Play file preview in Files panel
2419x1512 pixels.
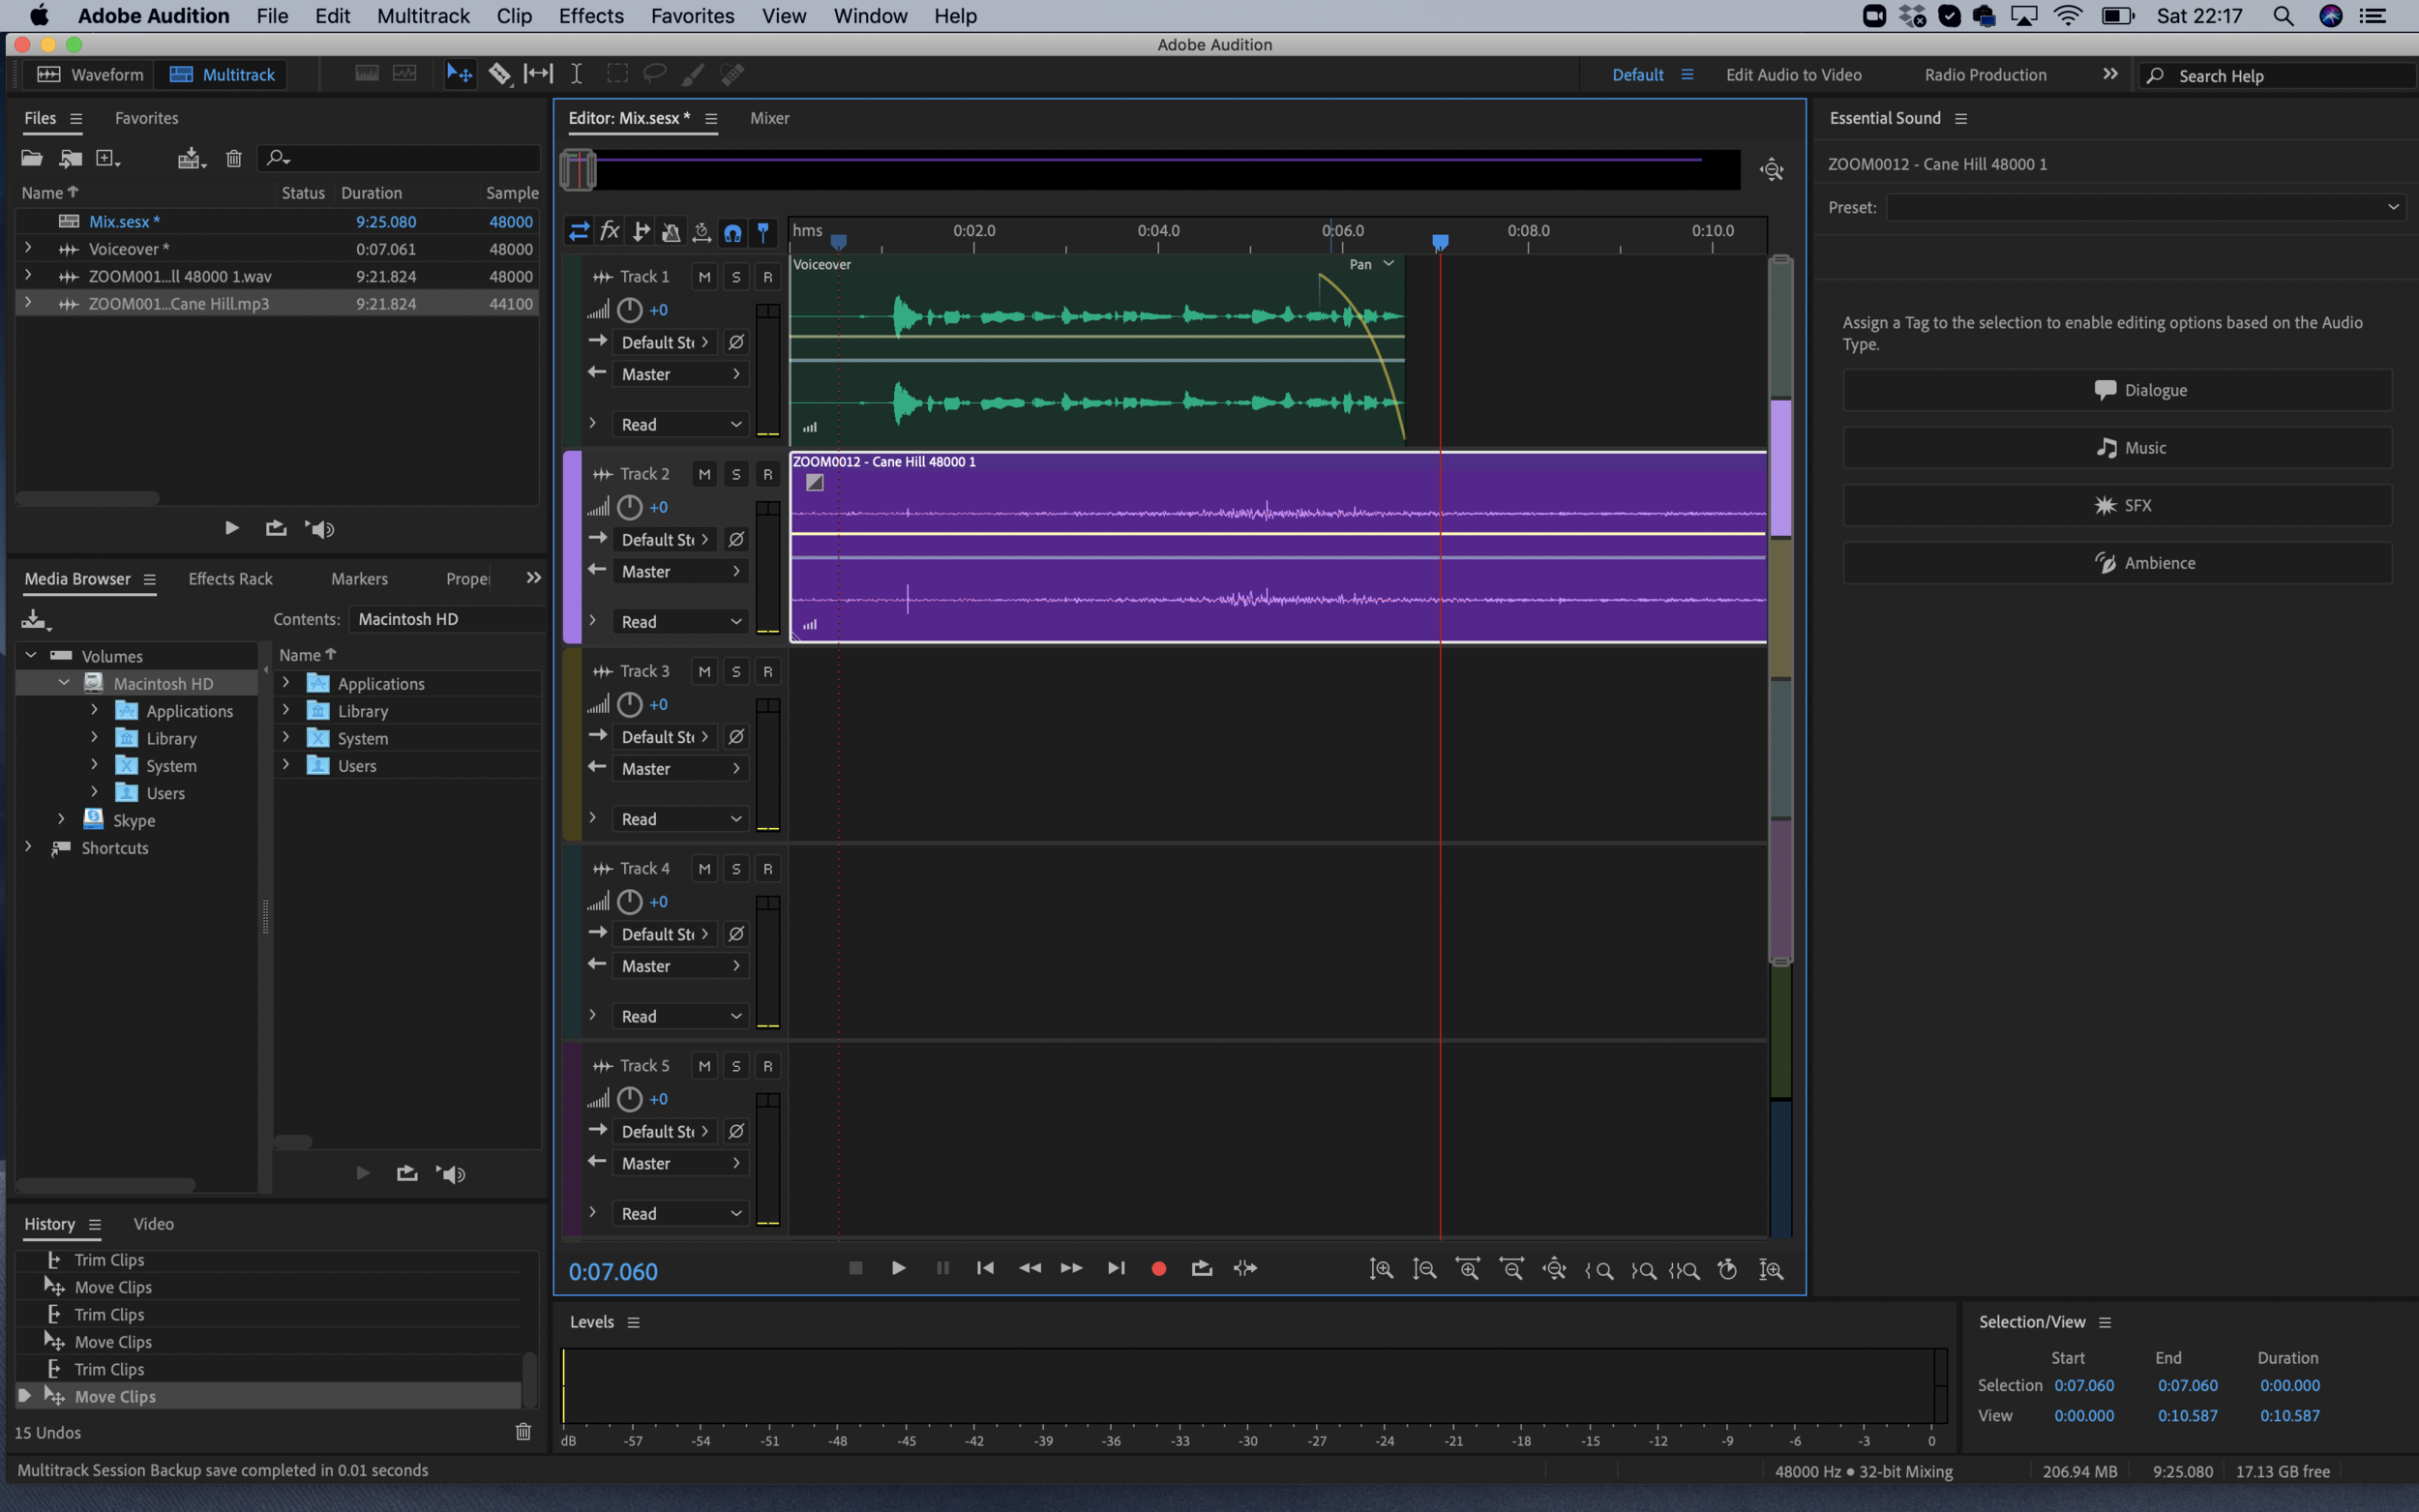232,528
